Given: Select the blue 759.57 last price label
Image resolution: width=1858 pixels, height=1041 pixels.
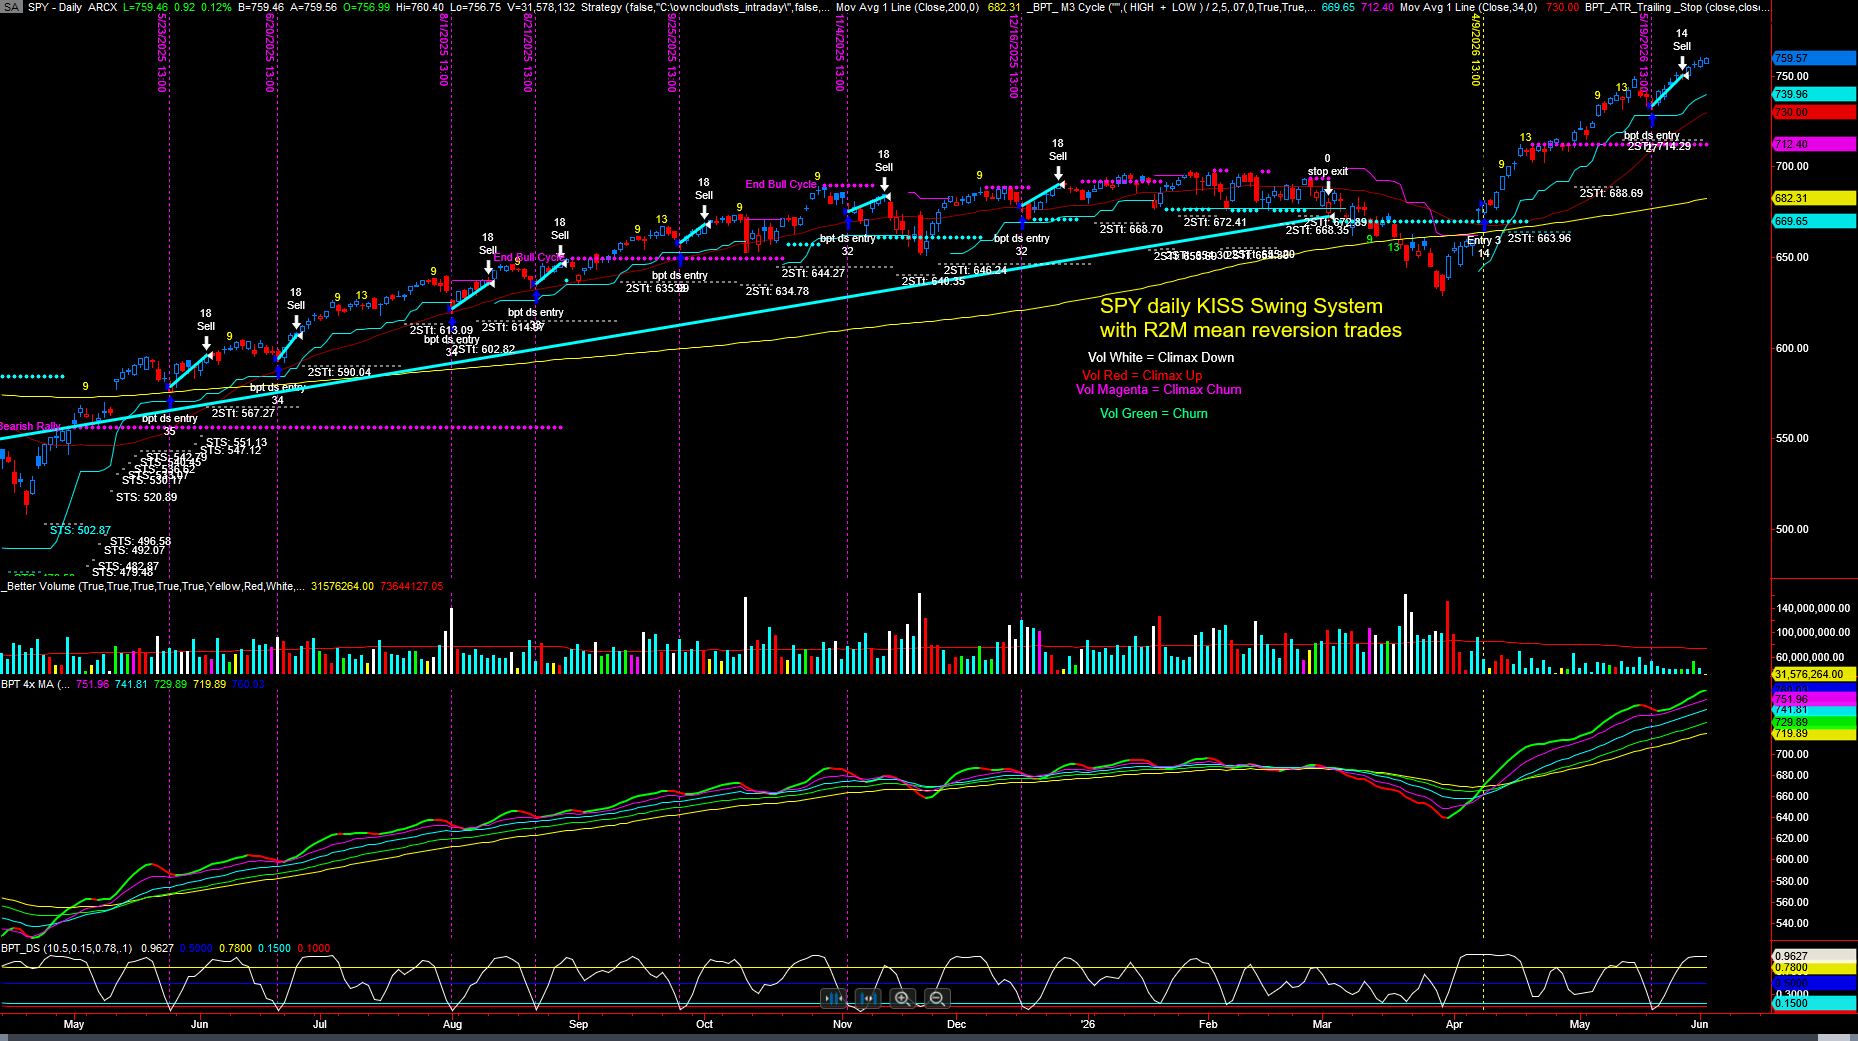Looking at the screenshot, I should [1814, 58].
